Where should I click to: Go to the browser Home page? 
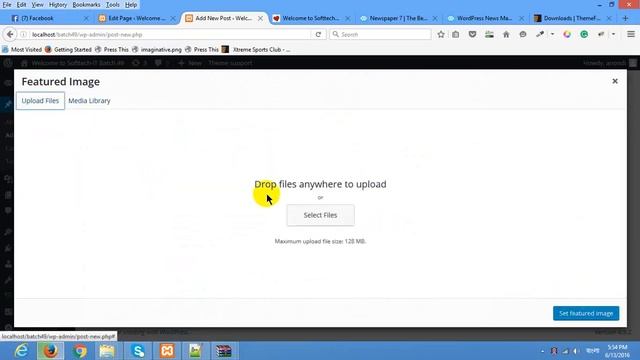coord(506,35)
